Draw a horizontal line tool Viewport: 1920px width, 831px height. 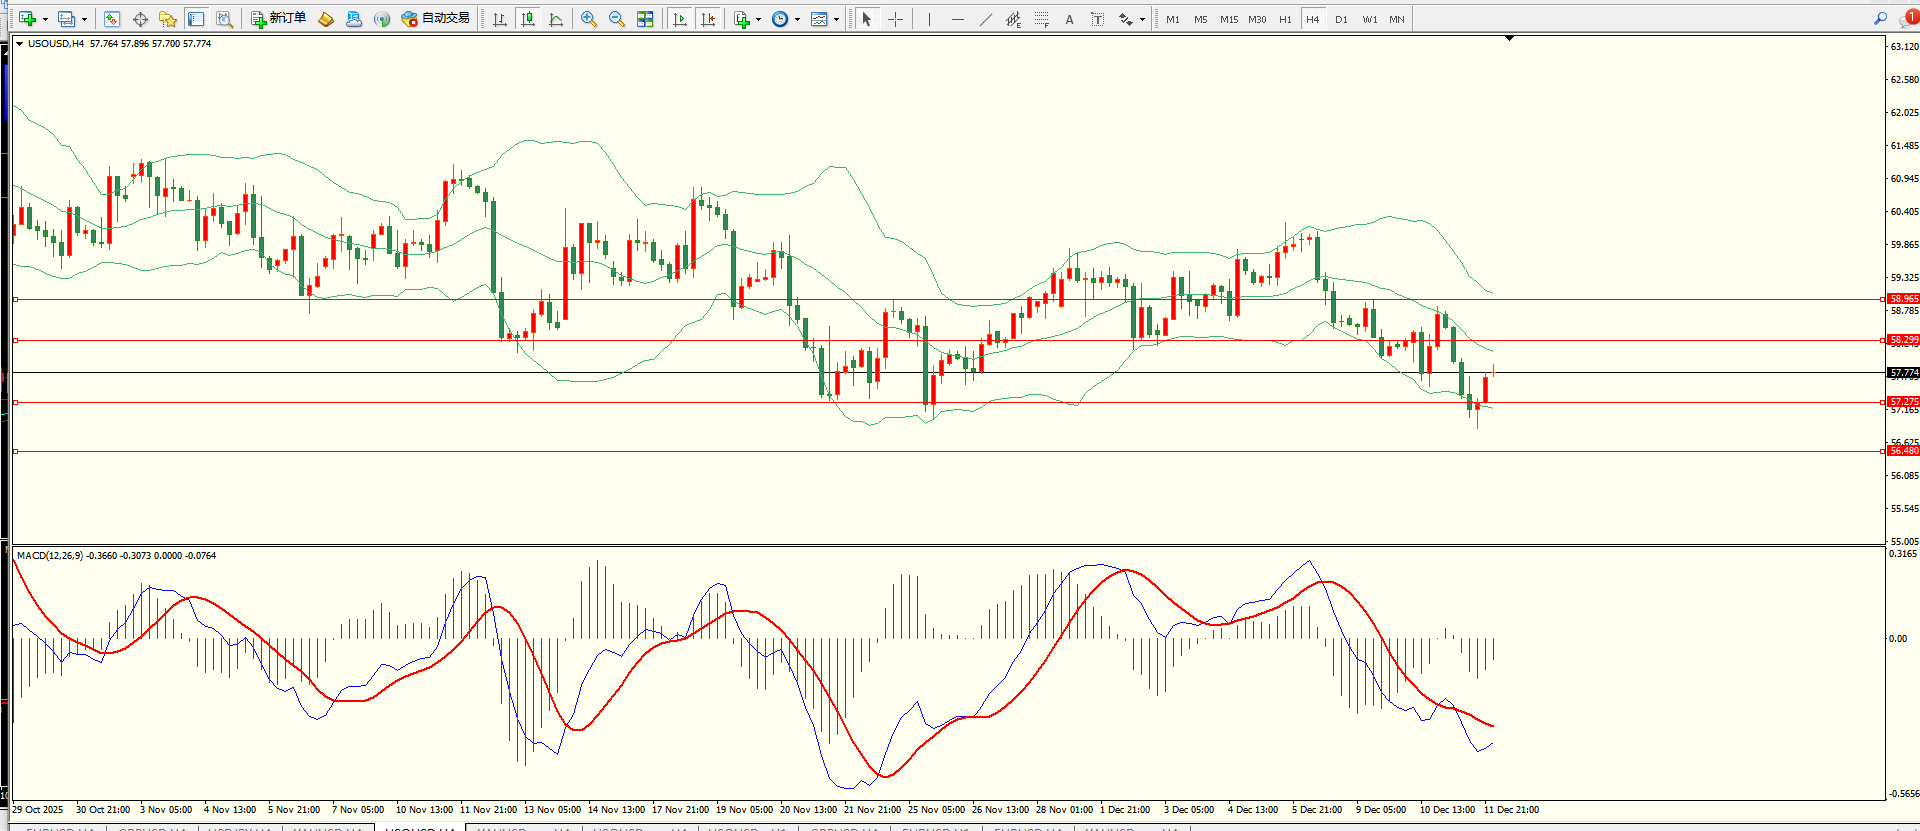tap(957, 19)
